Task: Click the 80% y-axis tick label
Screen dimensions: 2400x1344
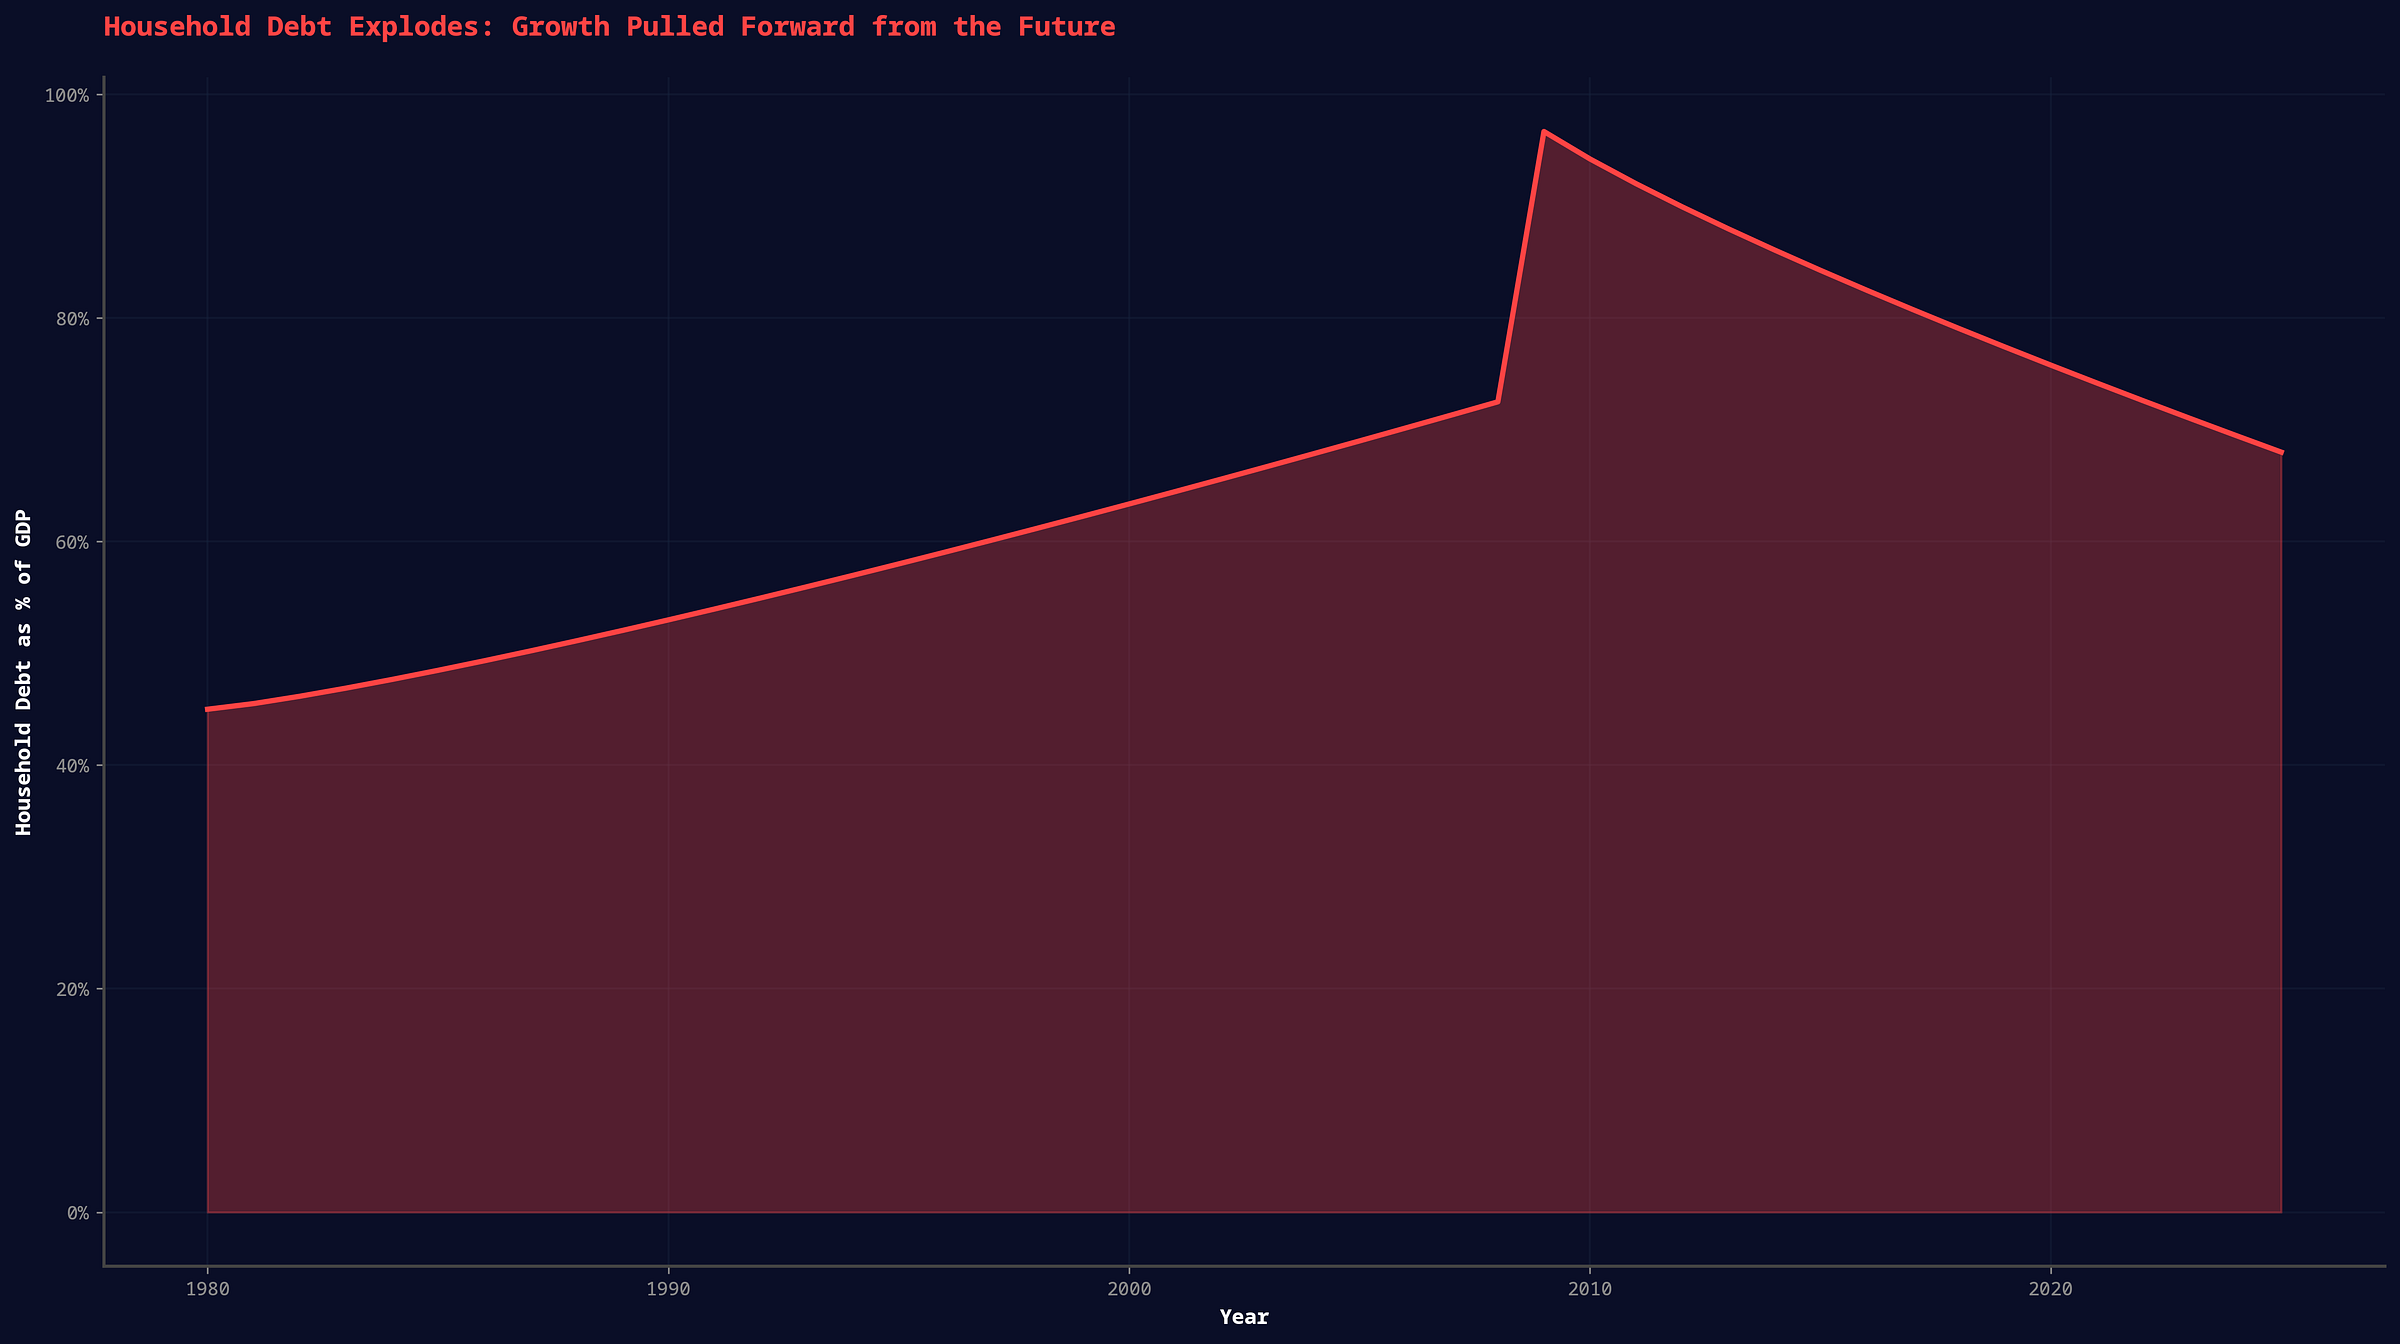Action: [72, 319]
